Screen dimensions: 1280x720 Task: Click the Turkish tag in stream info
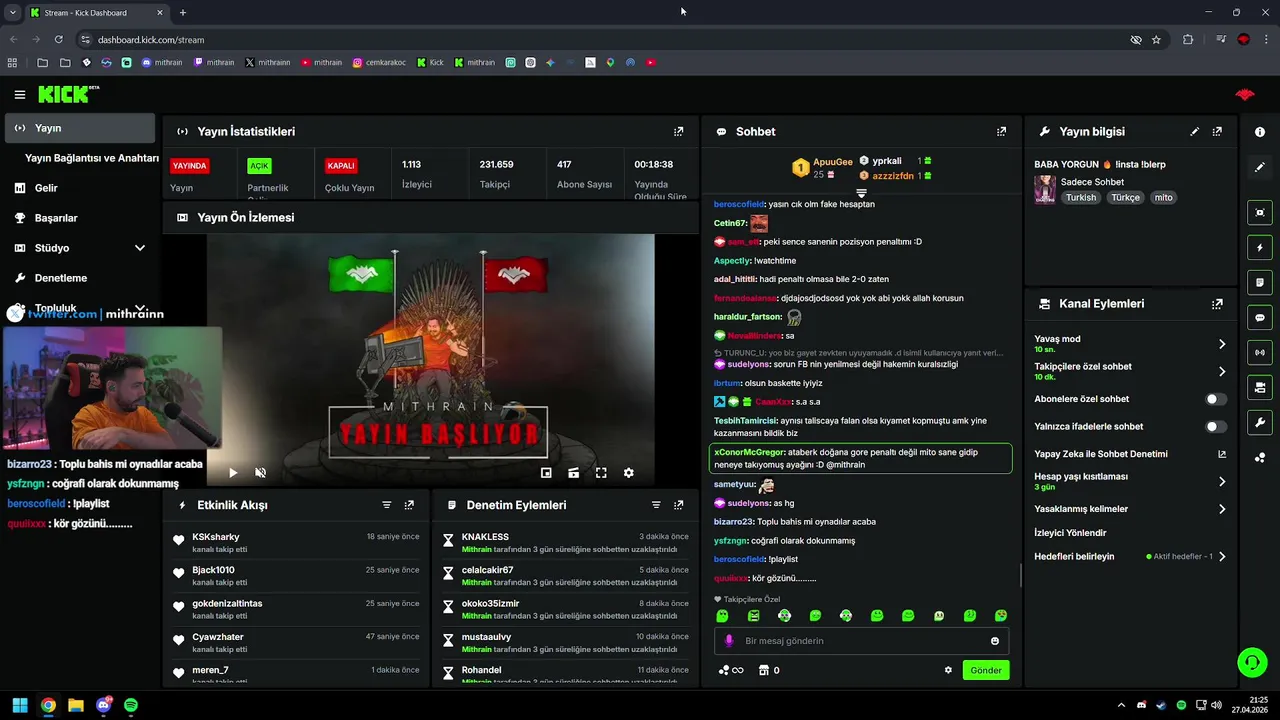1081,198
